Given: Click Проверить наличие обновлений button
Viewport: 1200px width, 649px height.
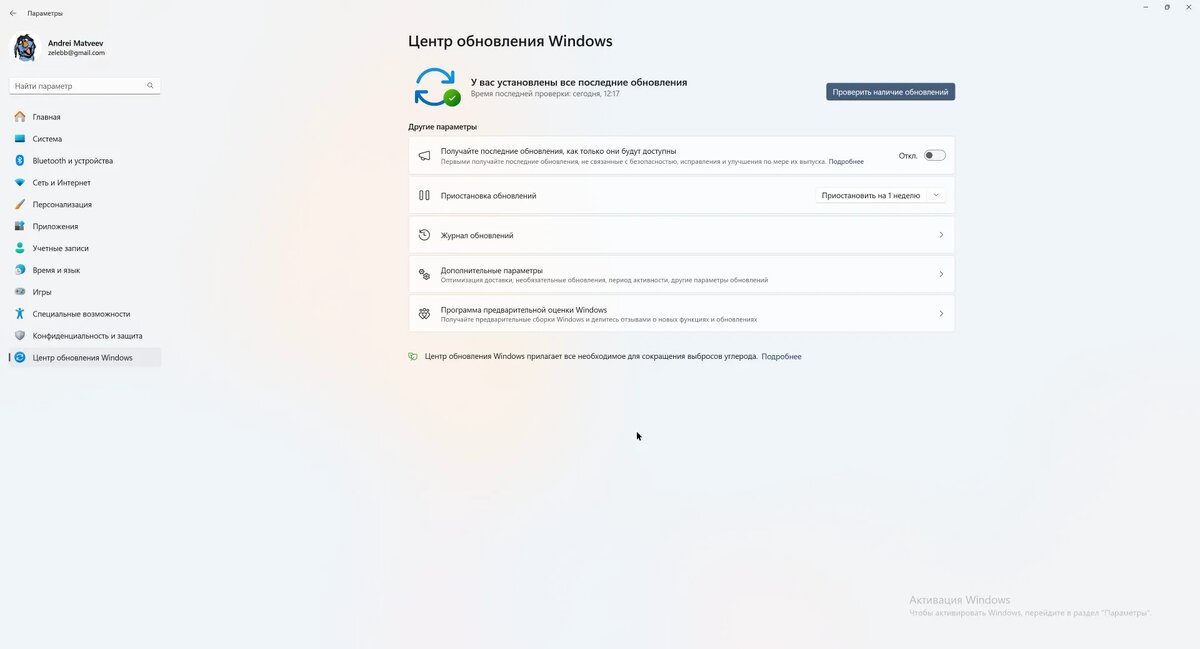Looking at the screenshot, I should click(890, 92).
